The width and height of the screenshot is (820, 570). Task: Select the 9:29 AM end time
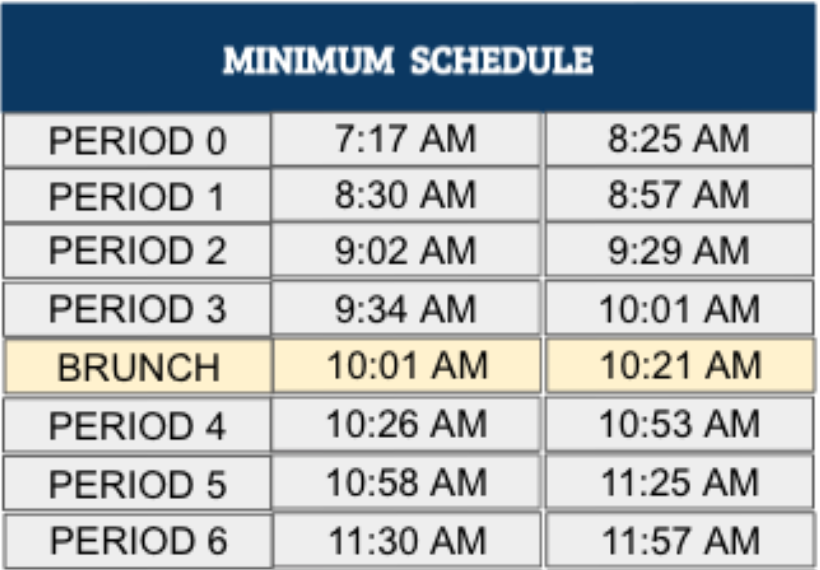[679, 250]
